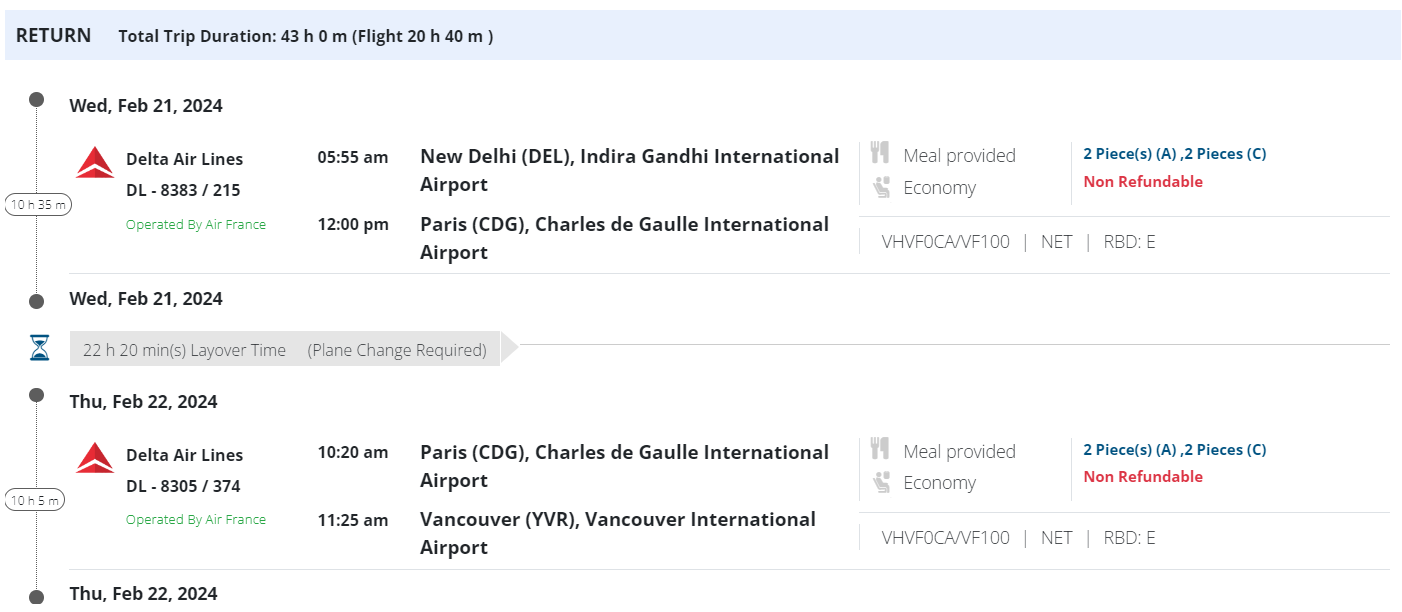This screenshot has height=612, width=1402.
Task: Click Non Refundable on the Paris–Vancouver flight
Action: tap(1143, 477)
